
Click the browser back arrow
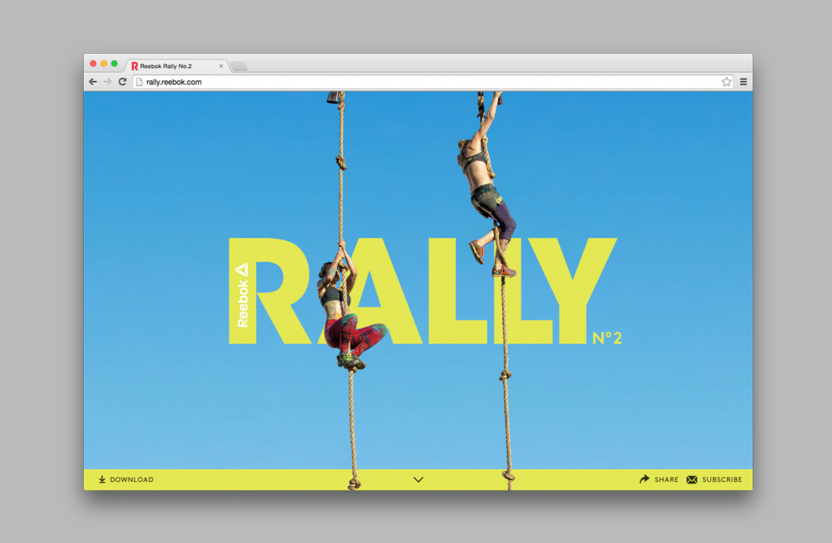[x=93, y=82]
